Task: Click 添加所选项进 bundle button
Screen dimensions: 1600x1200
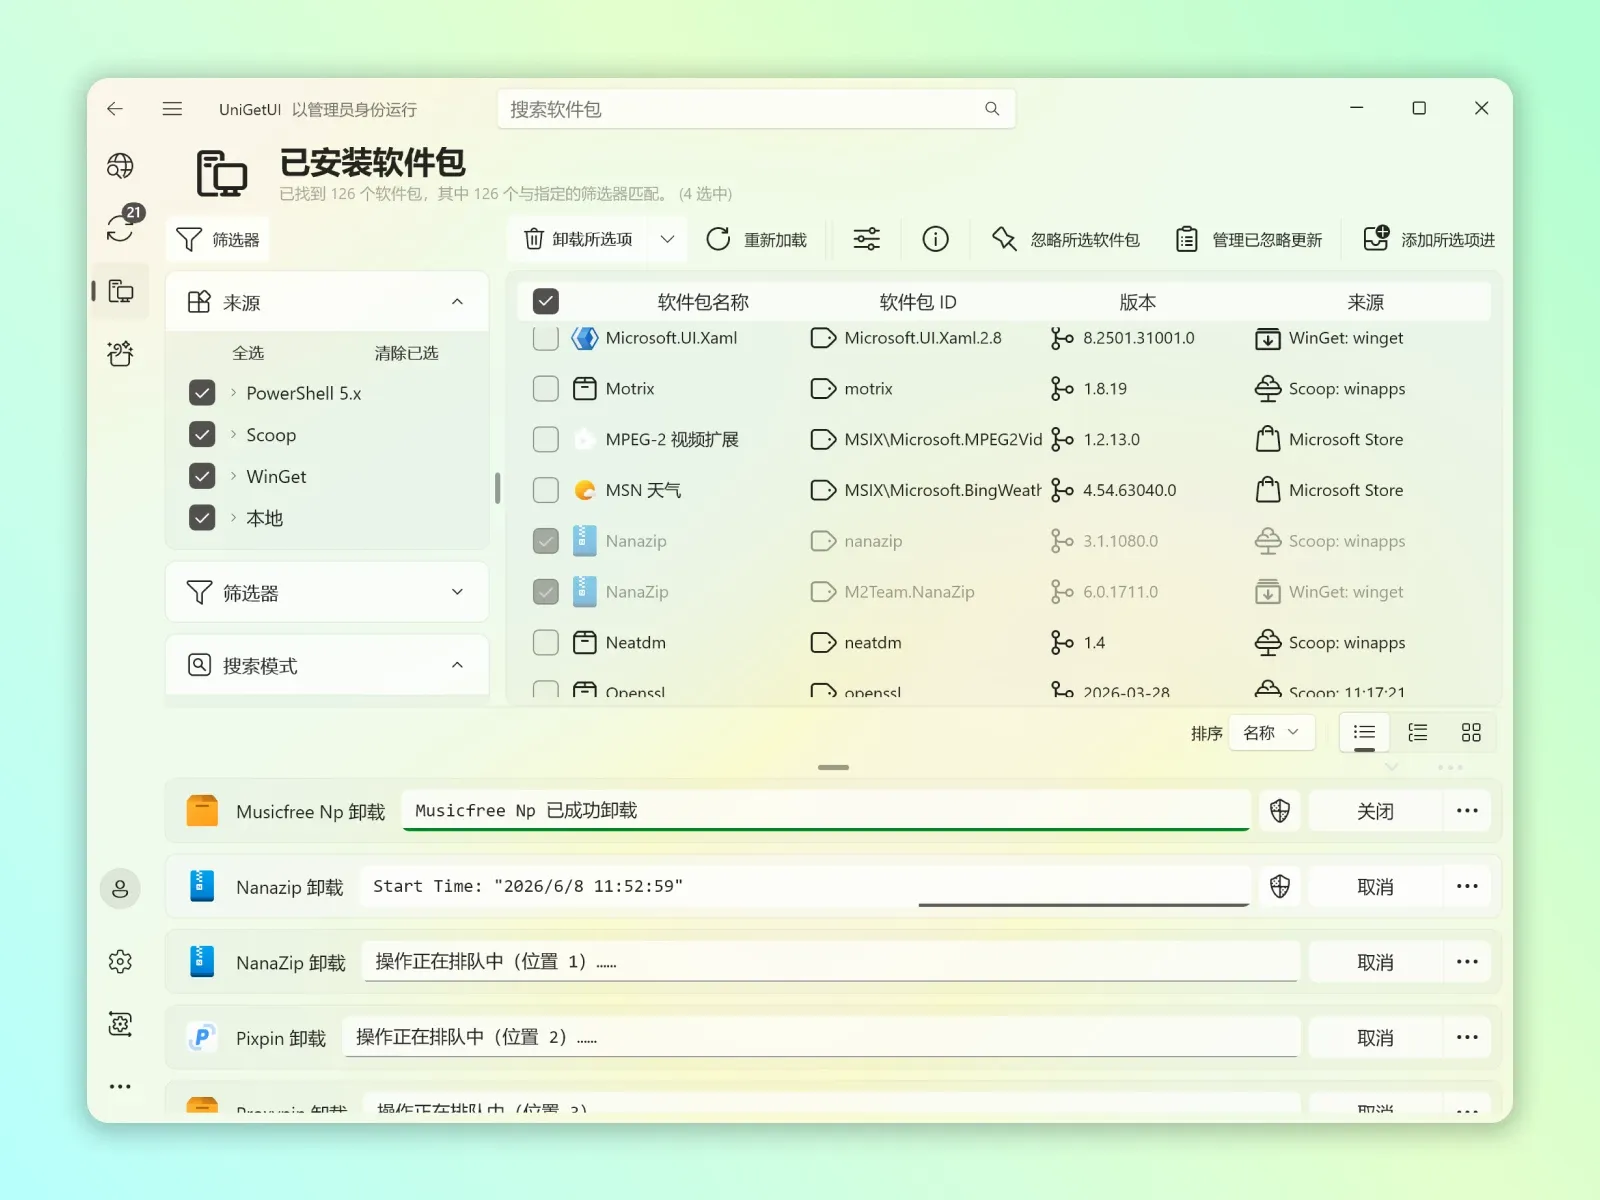Action: pos(1429,239)
